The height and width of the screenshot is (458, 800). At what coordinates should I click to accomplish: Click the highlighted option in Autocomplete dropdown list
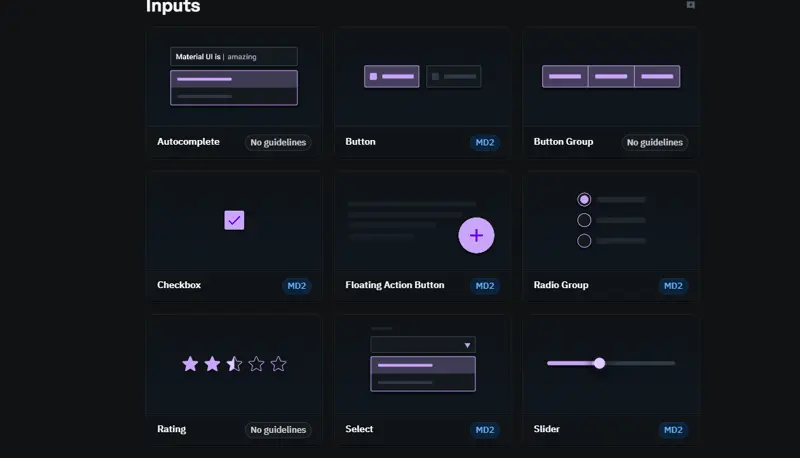point(234,79)
